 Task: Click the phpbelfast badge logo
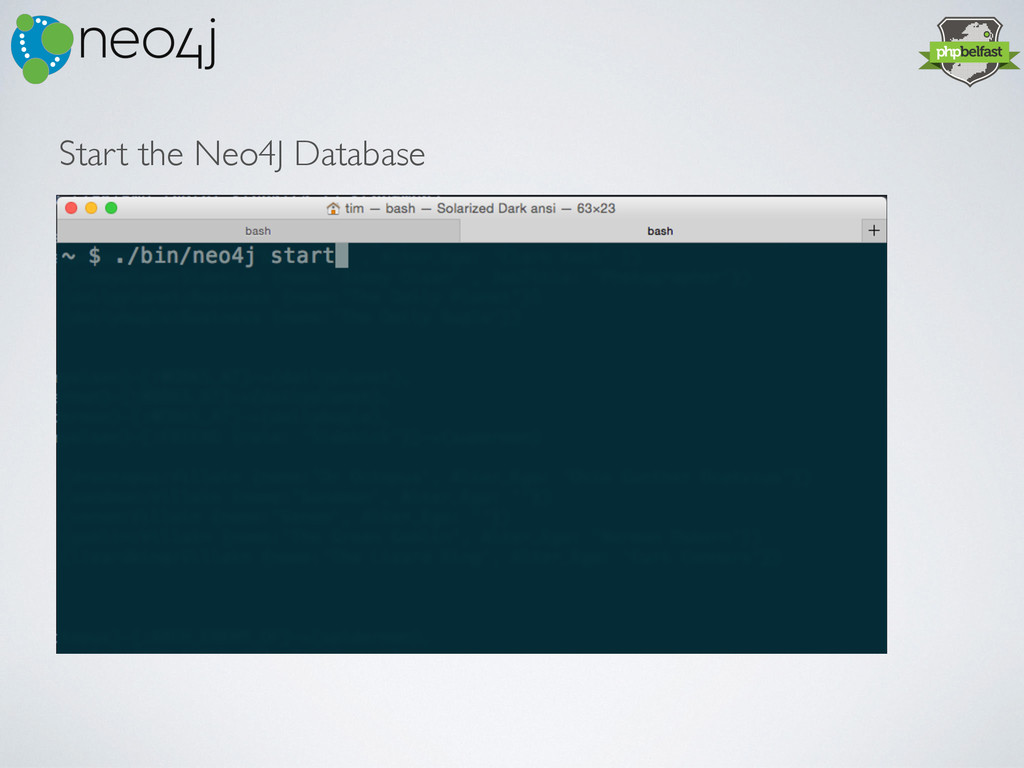click(969, 52)
